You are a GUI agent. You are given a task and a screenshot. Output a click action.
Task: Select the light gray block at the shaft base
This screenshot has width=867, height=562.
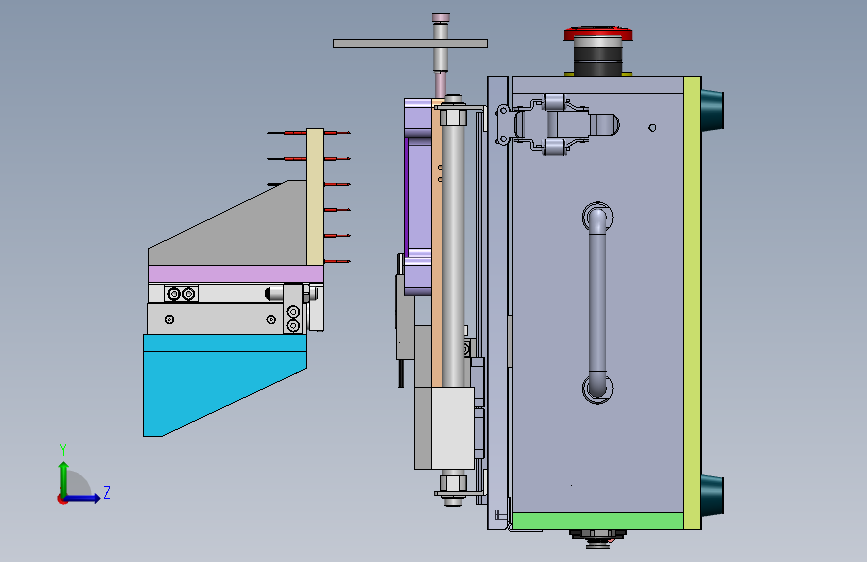(x=452, y=428)
